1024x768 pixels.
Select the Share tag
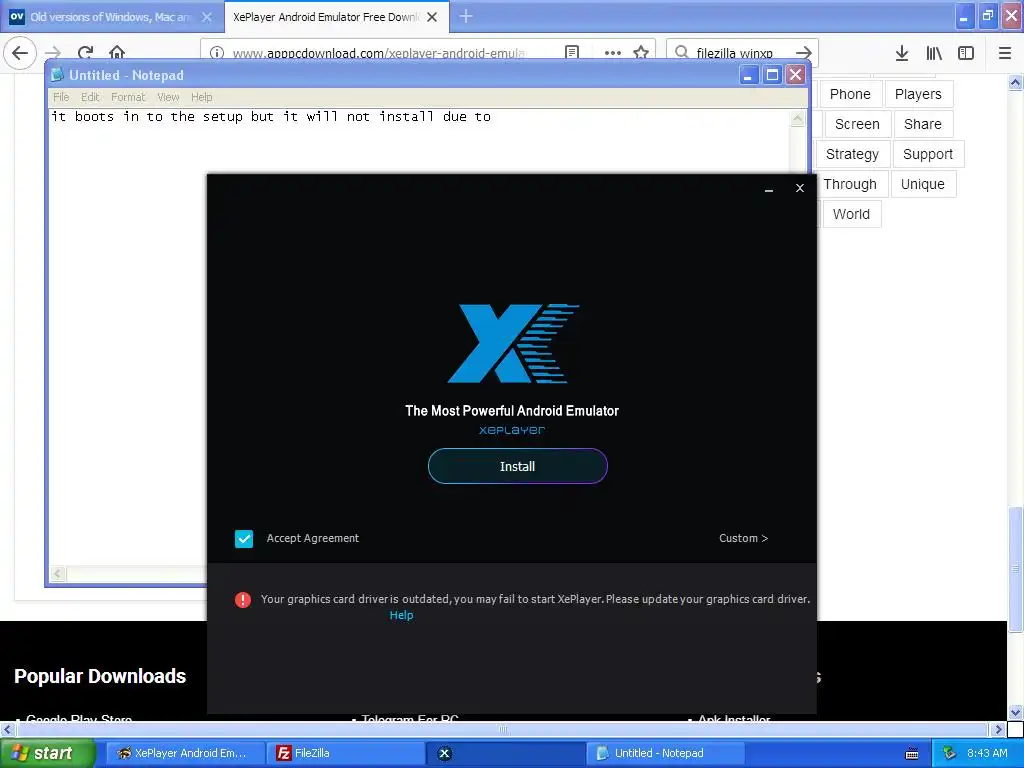pyautogui.click(x=922, y=124)
